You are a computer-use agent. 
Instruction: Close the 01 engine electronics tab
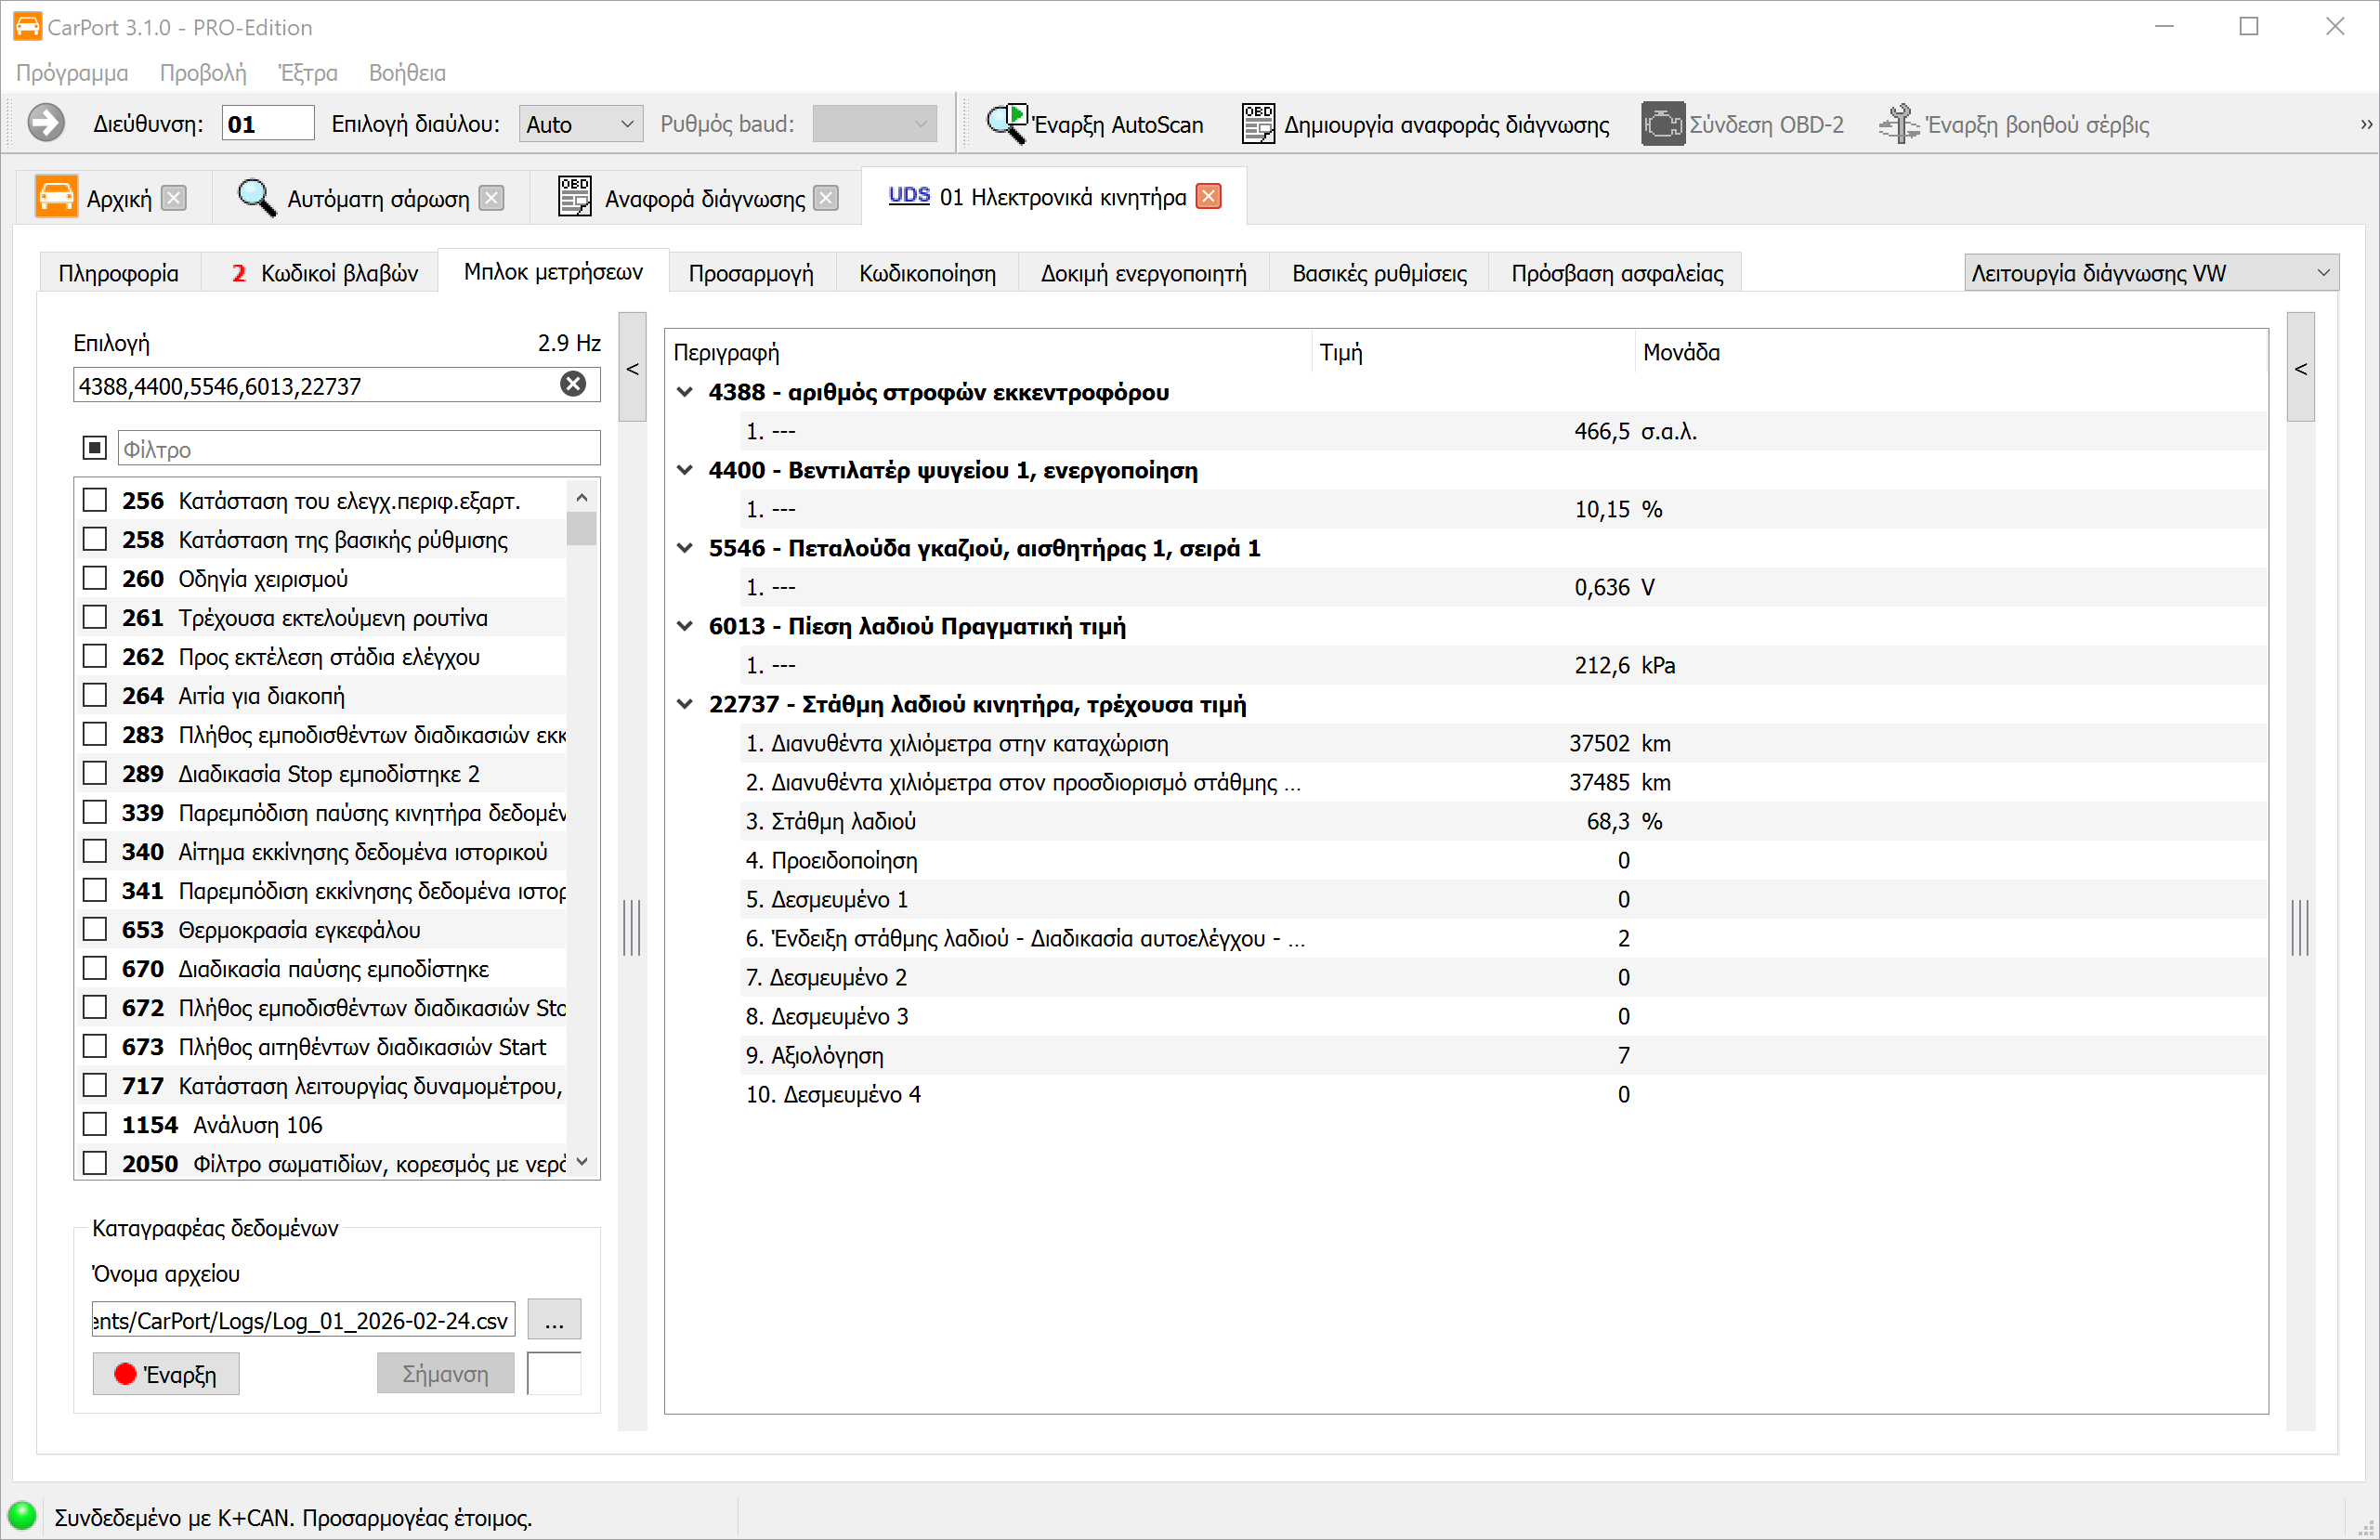click(1209, 197)
